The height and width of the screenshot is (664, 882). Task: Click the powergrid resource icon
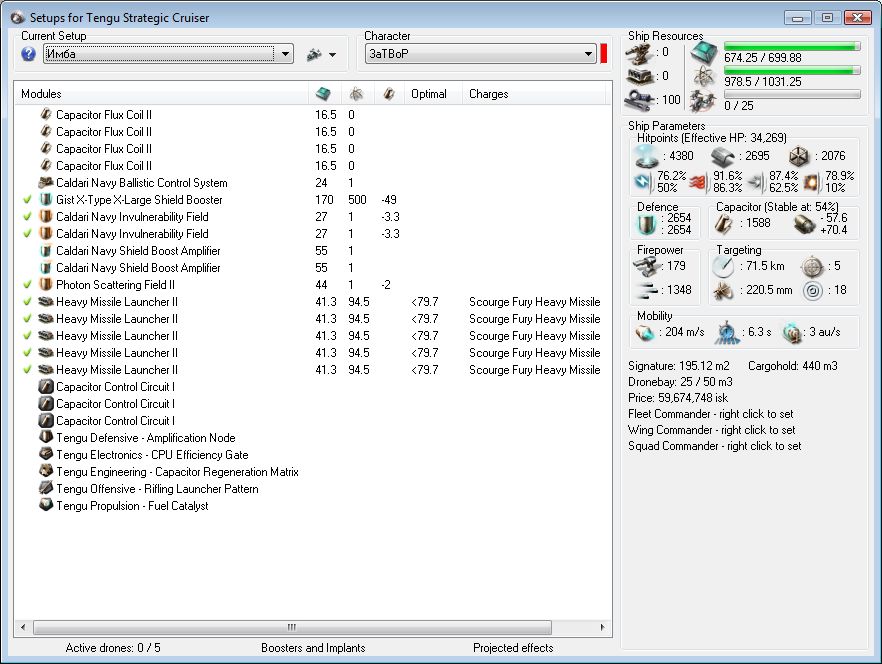(704, 77)
